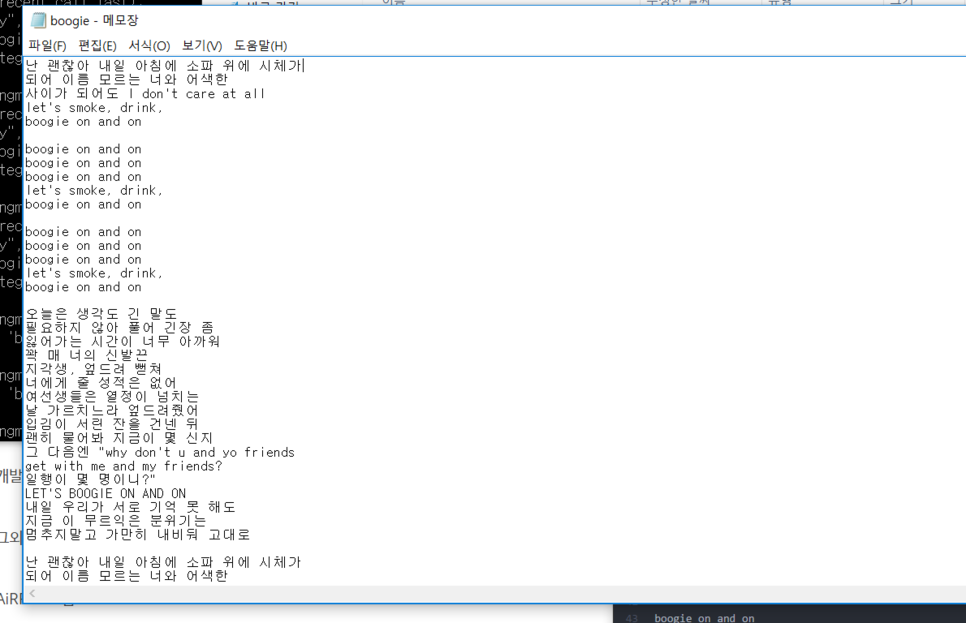
Task: Click 'boogie on and on' in the dark editor below
Action: coord(704,617)
